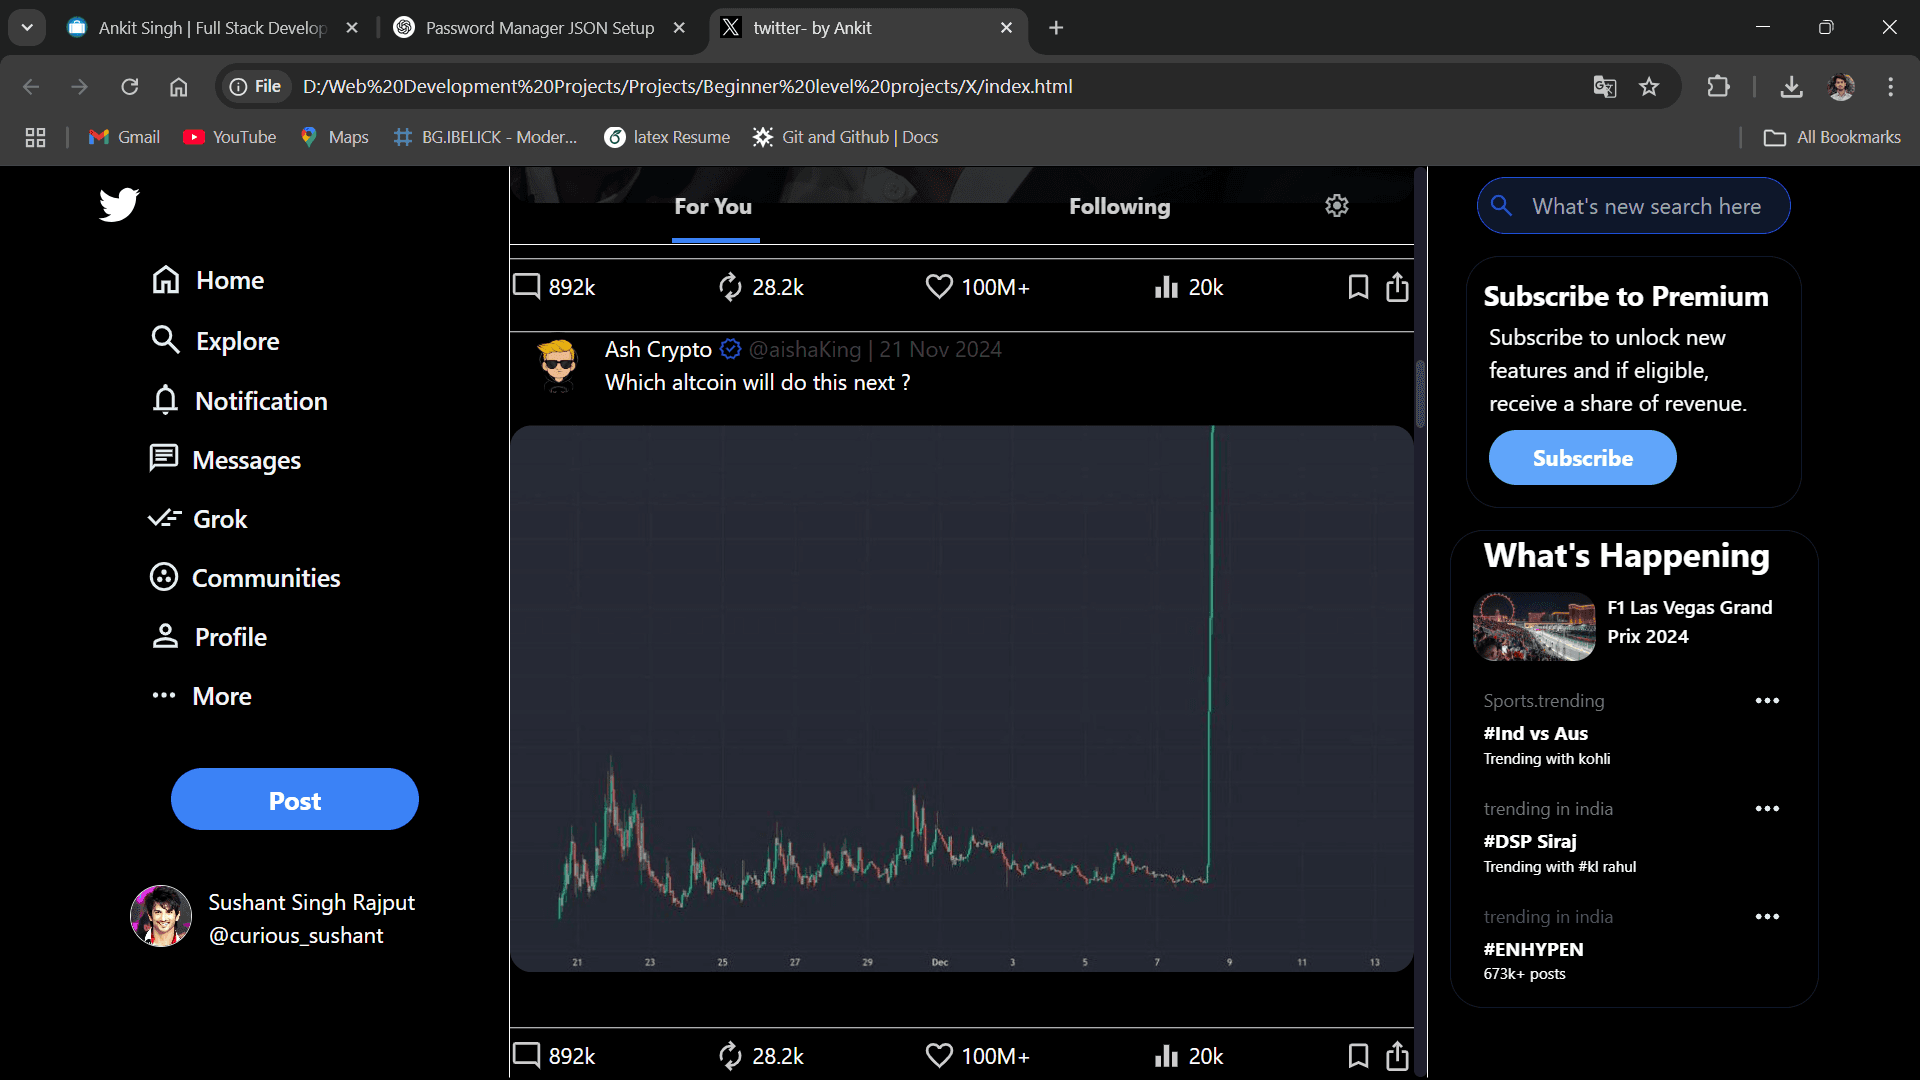Bookmark the Ash Crypto post

1358,1056
